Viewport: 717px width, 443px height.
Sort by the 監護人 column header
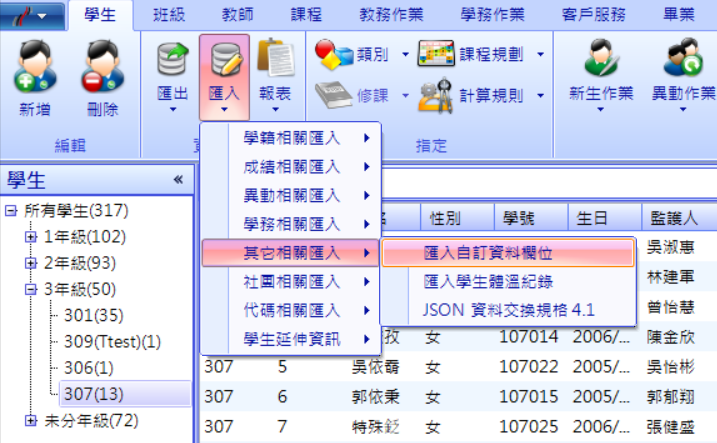[680, 219]
